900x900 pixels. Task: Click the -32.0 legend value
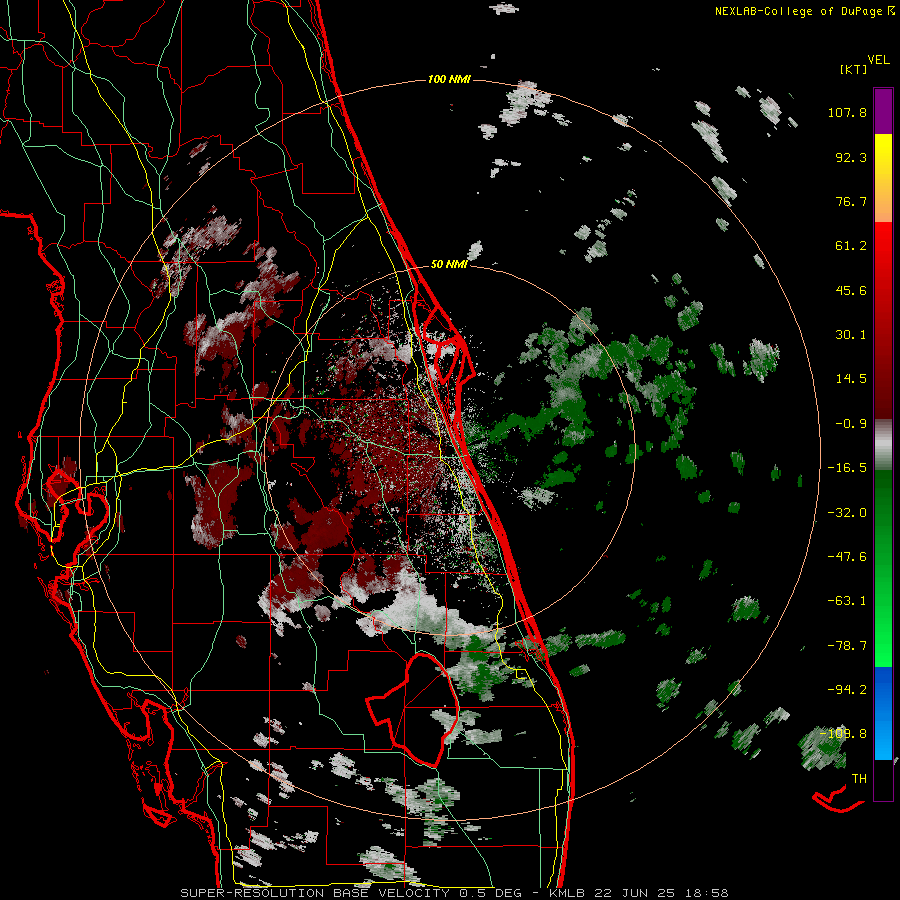click(x=847, y=513)
